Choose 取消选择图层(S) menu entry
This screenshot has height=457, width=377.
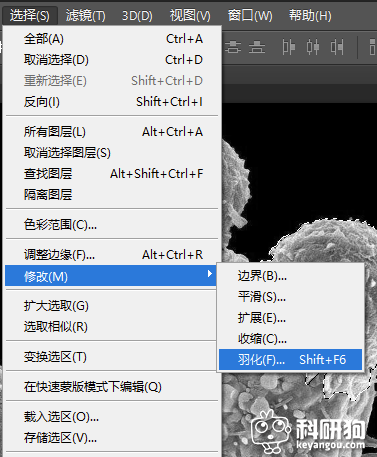[113, 153]
